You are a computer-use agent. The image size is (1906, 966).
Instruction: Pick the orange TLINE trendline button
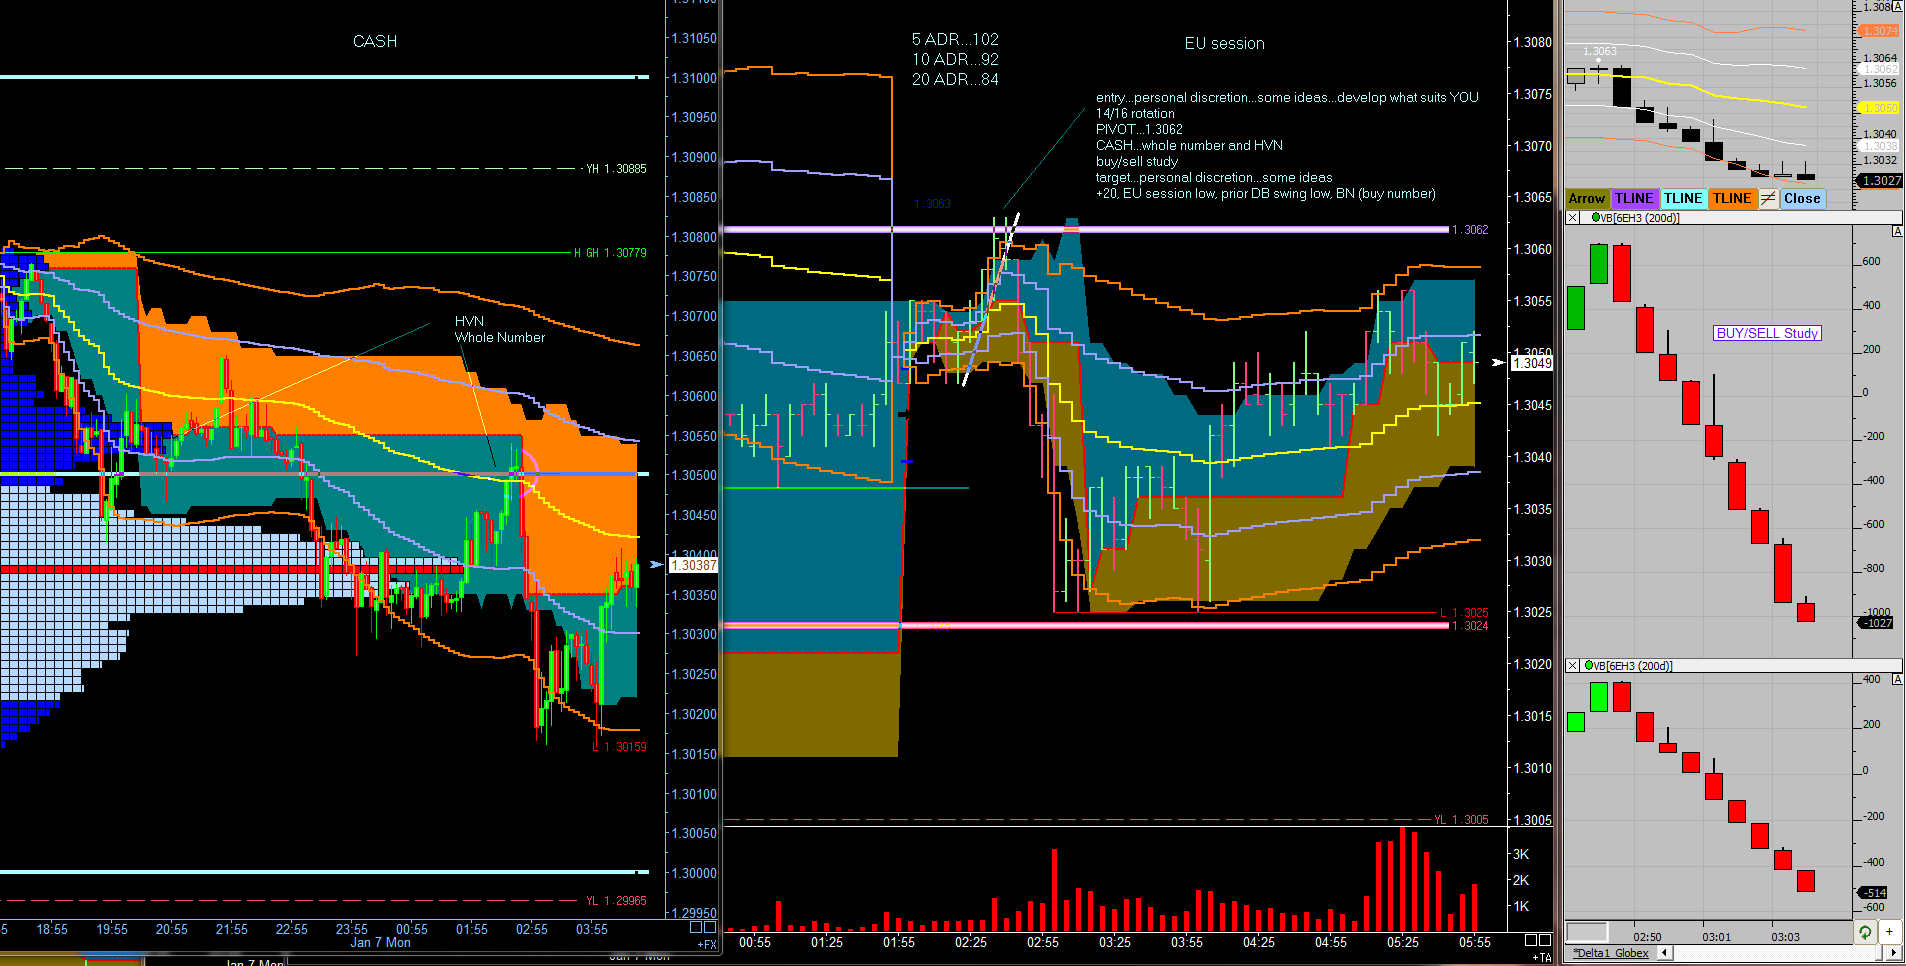(x=1732, y=198)
